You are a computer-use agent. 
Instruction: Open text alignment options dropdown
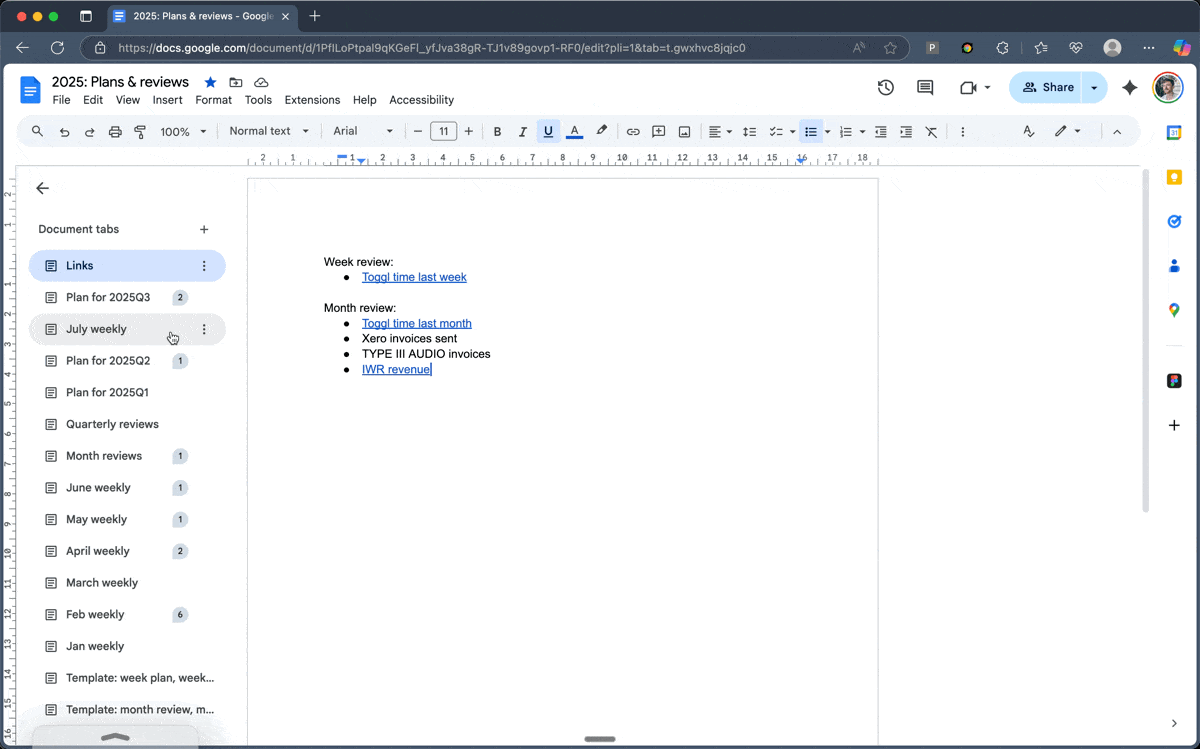pos(720,131)
